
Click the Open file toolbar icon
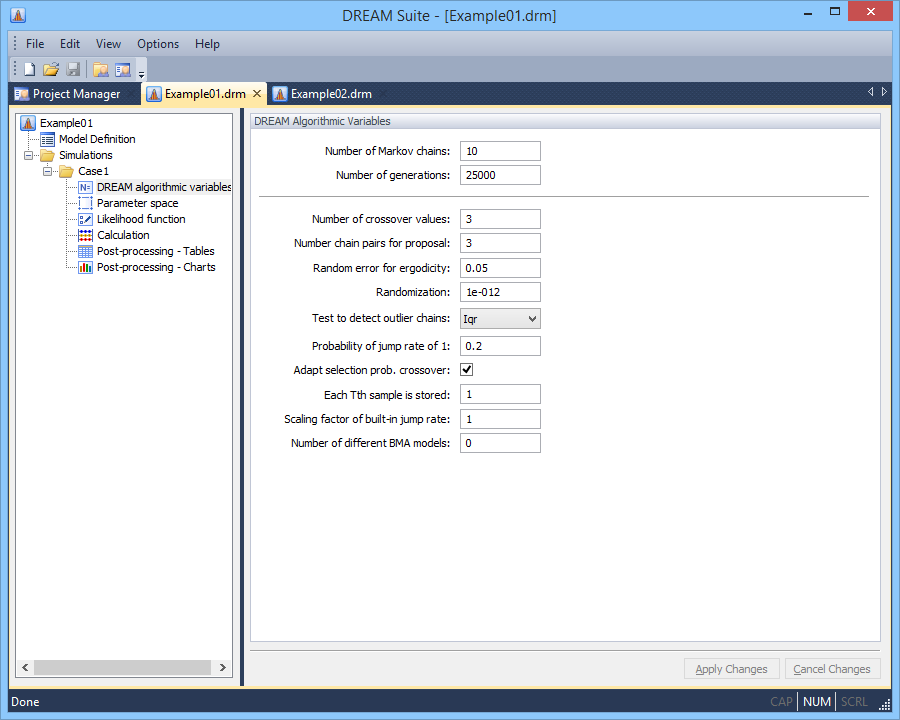(51, 69)
